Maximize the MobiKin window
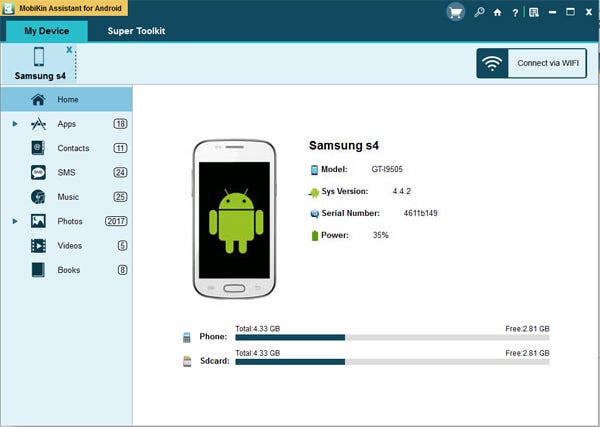The image size is (600, 427). 570,12
